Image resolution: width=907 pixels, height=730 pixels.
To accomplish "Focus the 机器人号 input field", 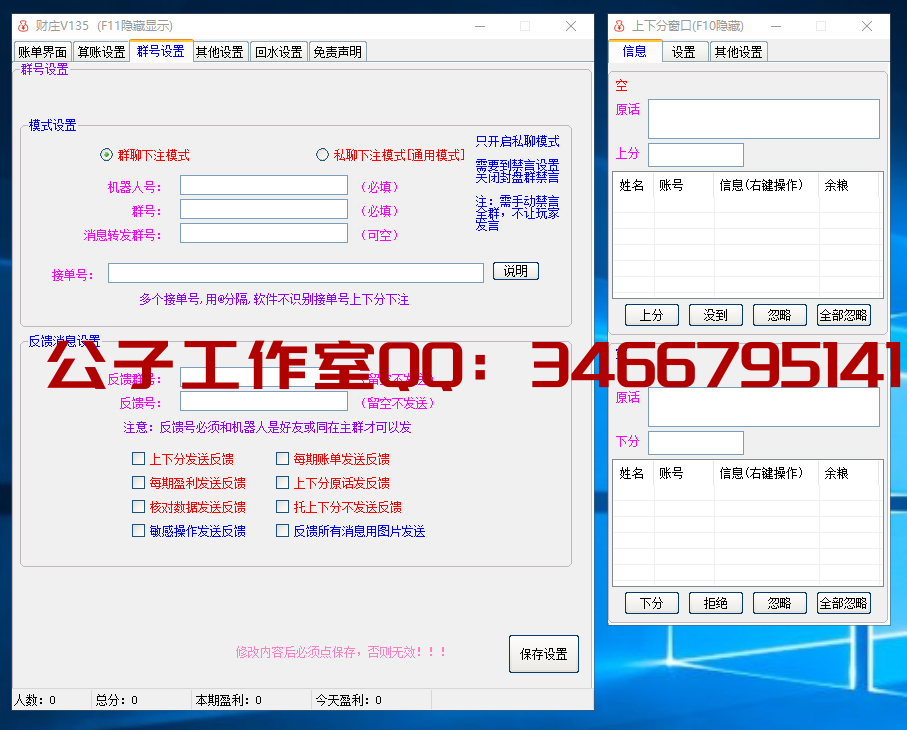I will click(264, 185).
